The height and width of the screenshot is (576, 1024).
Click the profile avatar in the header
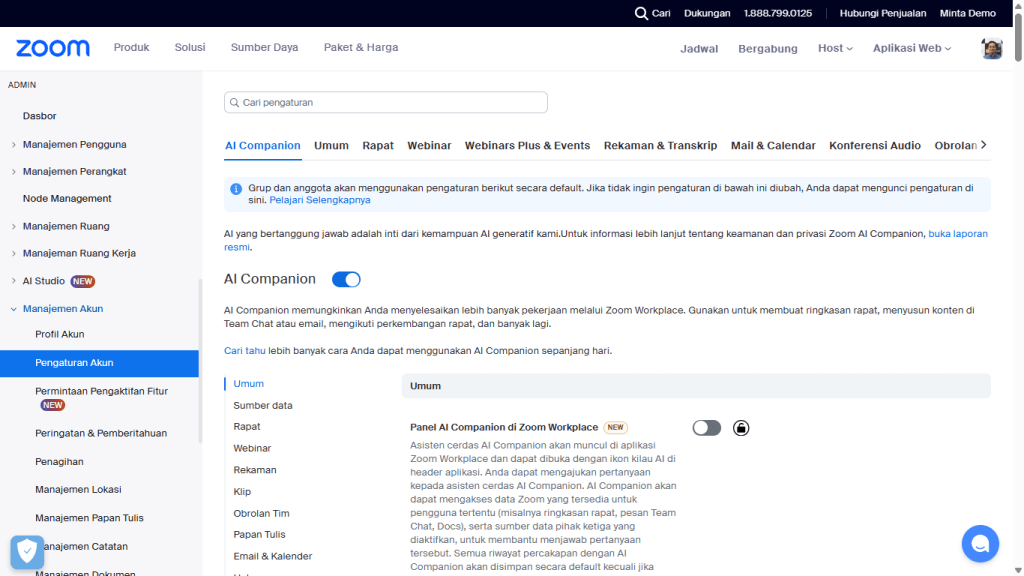coord(991,47)
